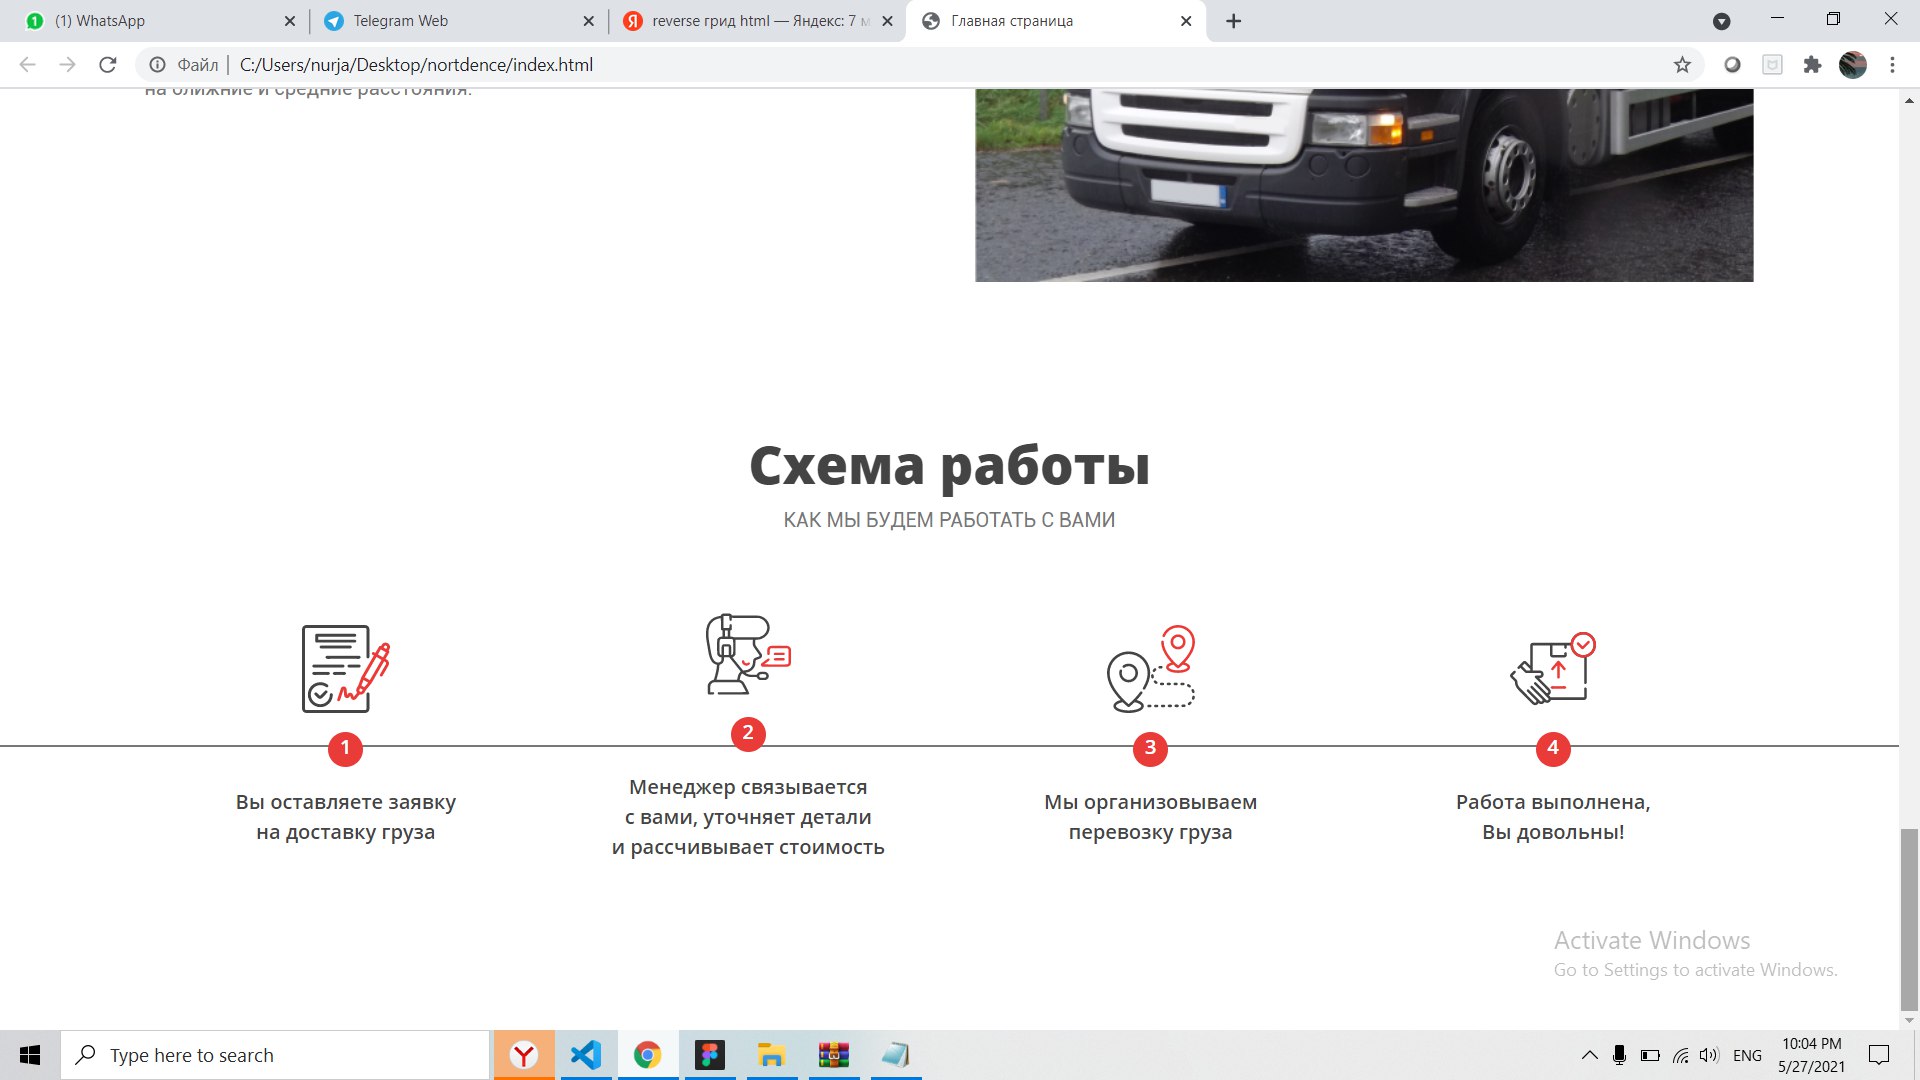
Task: Open the Extensions puzzle menu
Action: (1812, 65)
